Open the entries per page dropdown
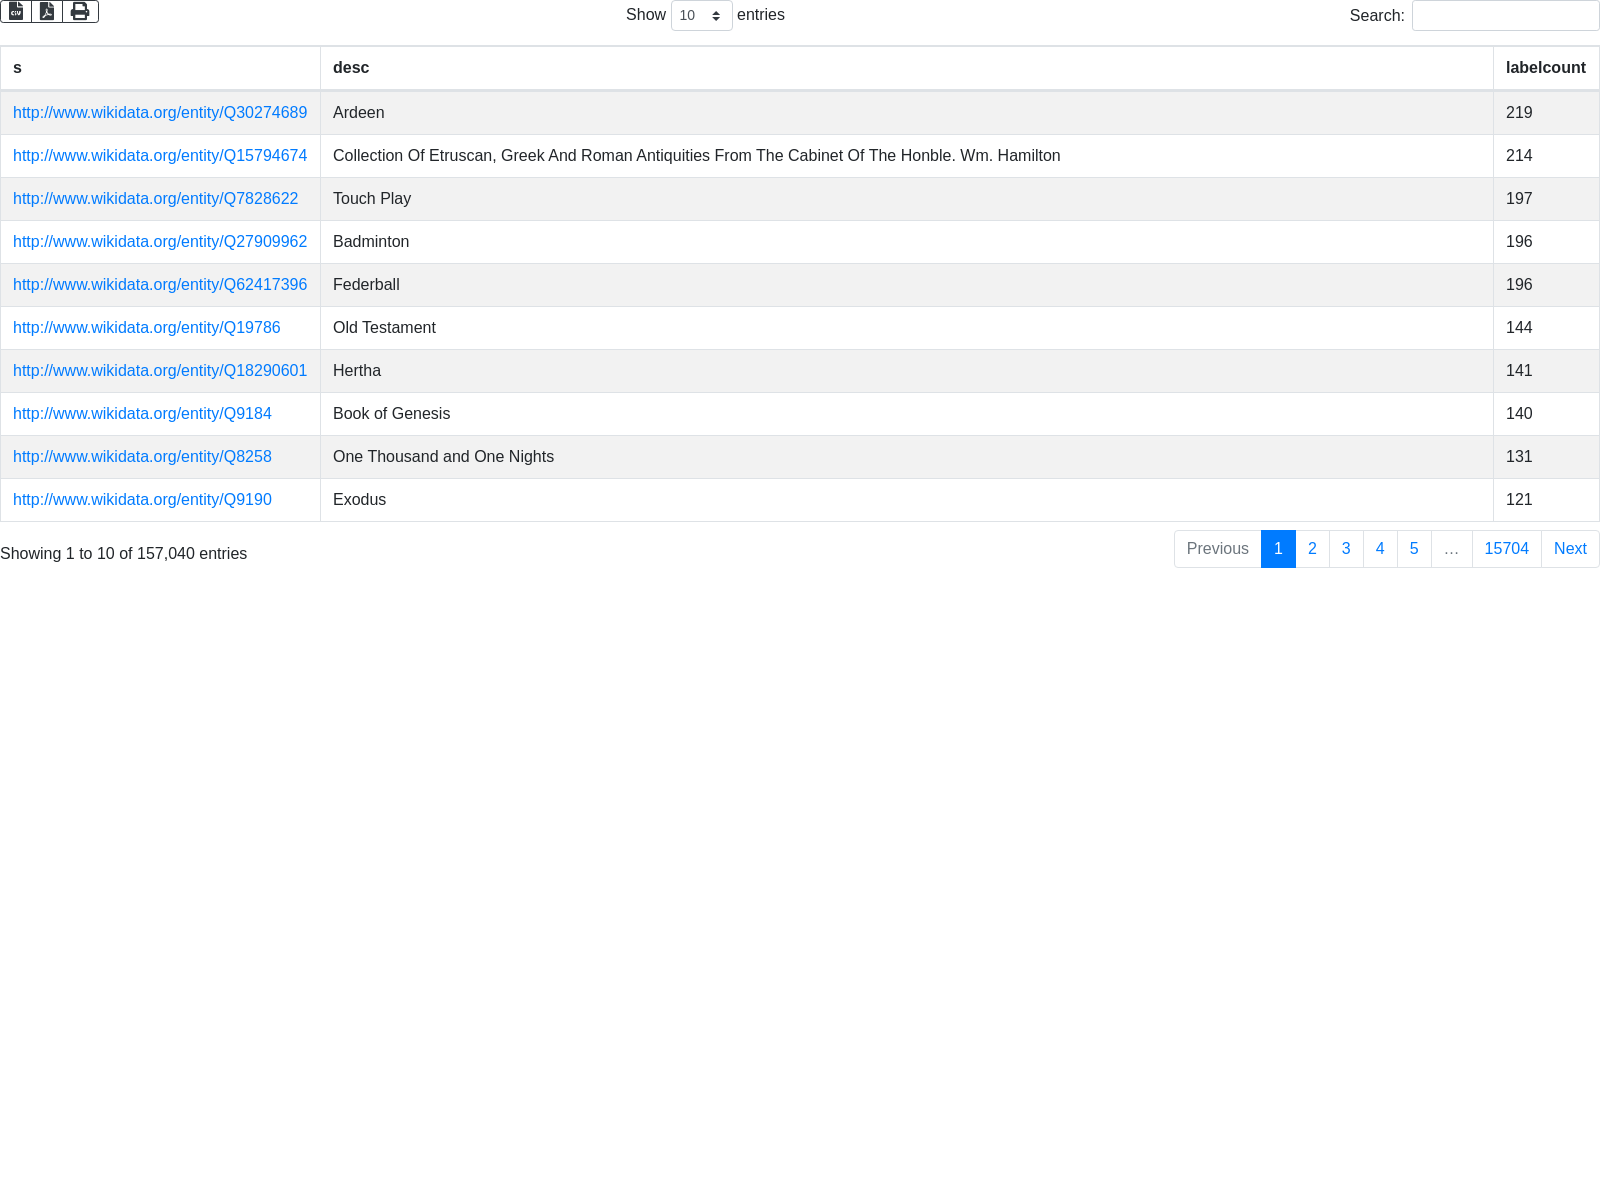 pos(701,16)
